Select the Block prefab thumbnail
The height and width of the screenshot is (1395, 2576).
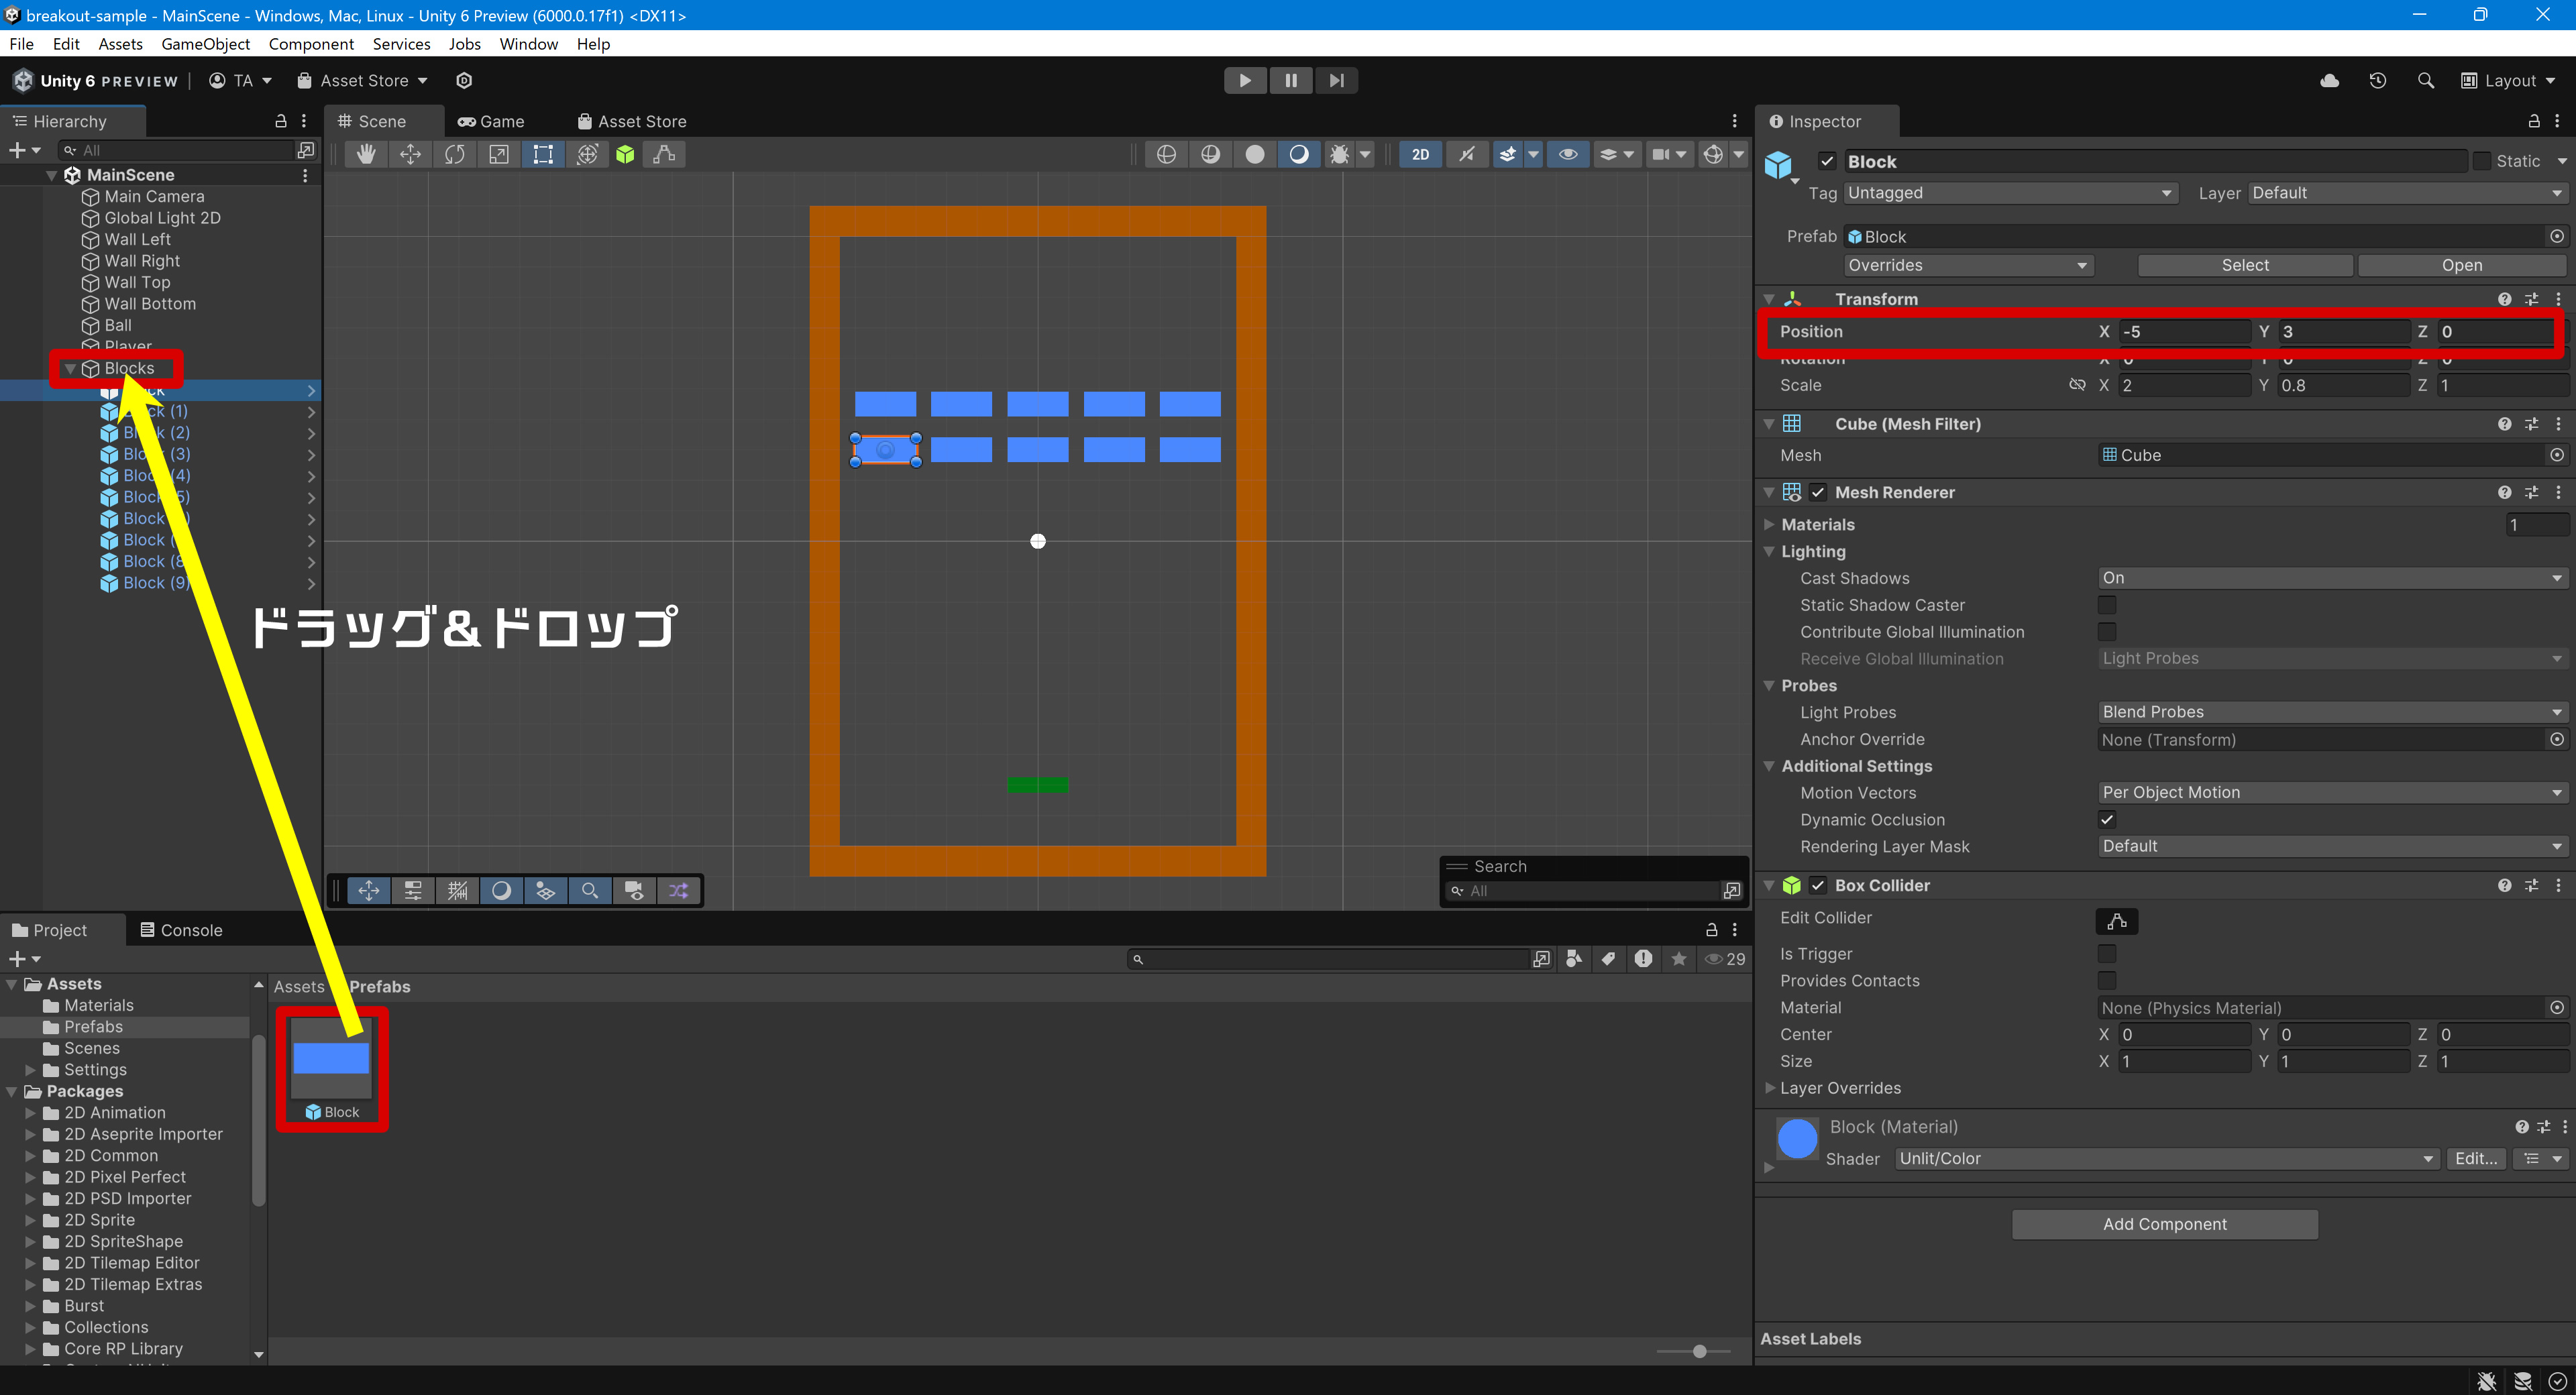331,1059
